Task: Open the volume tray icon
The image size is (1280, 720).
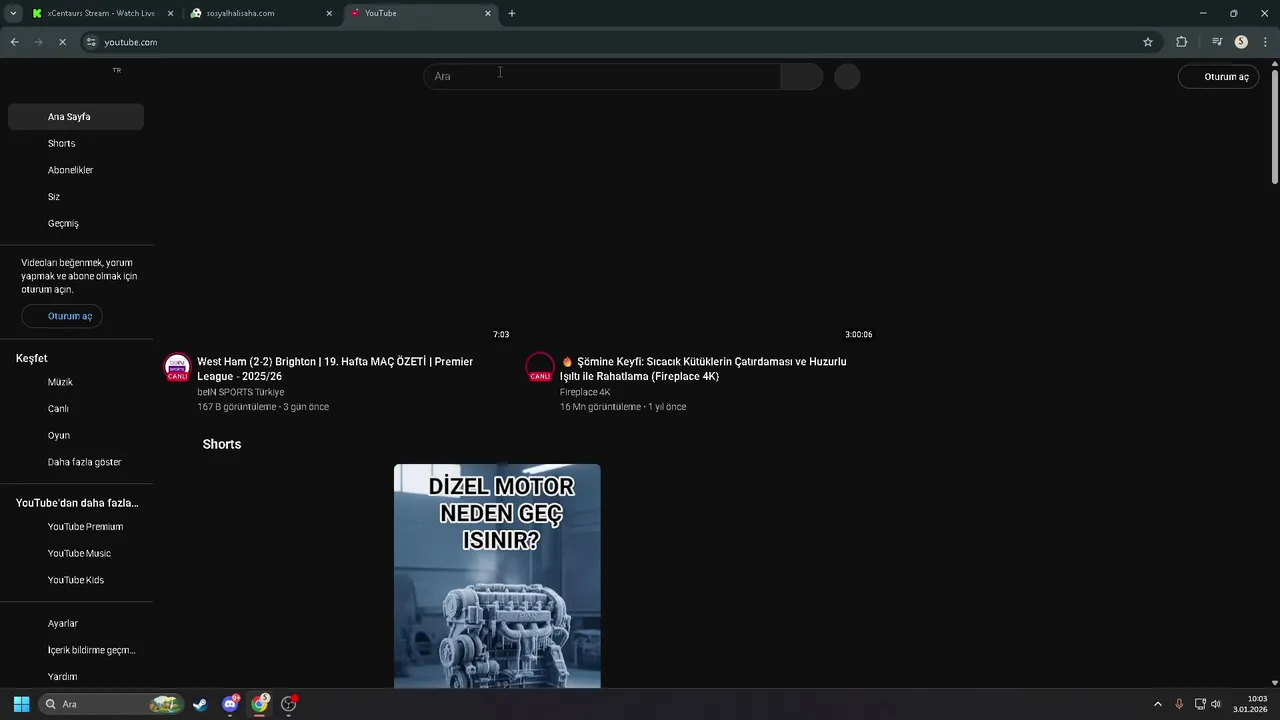Action: click(x=1216, y=704)
